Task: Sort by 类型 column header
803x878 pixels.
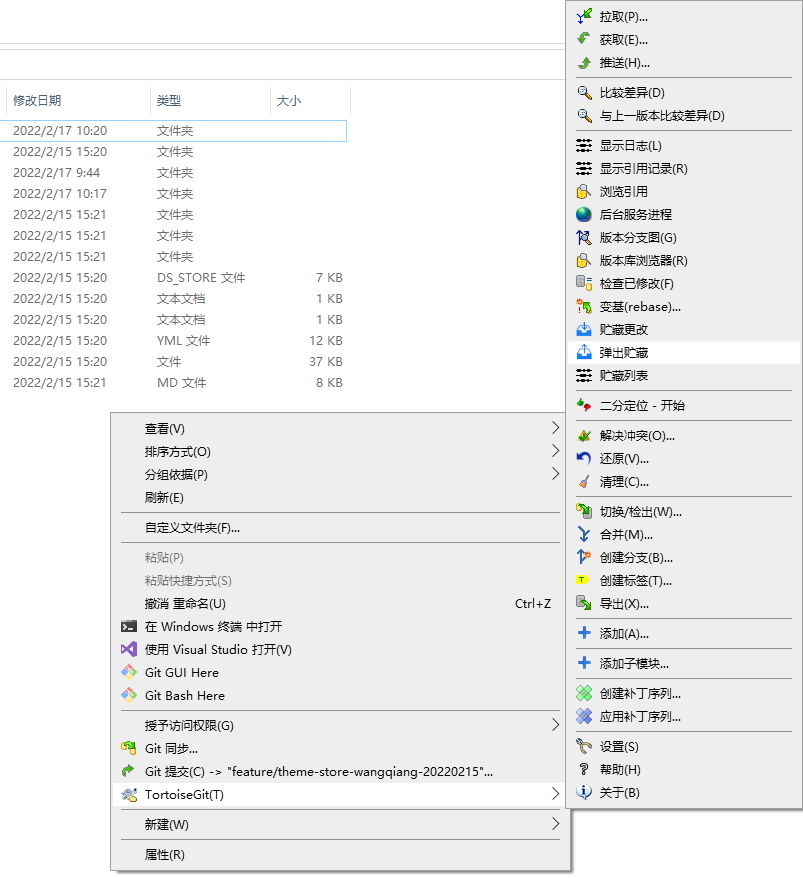Action: pyautogui.click(x=211, y=101)
